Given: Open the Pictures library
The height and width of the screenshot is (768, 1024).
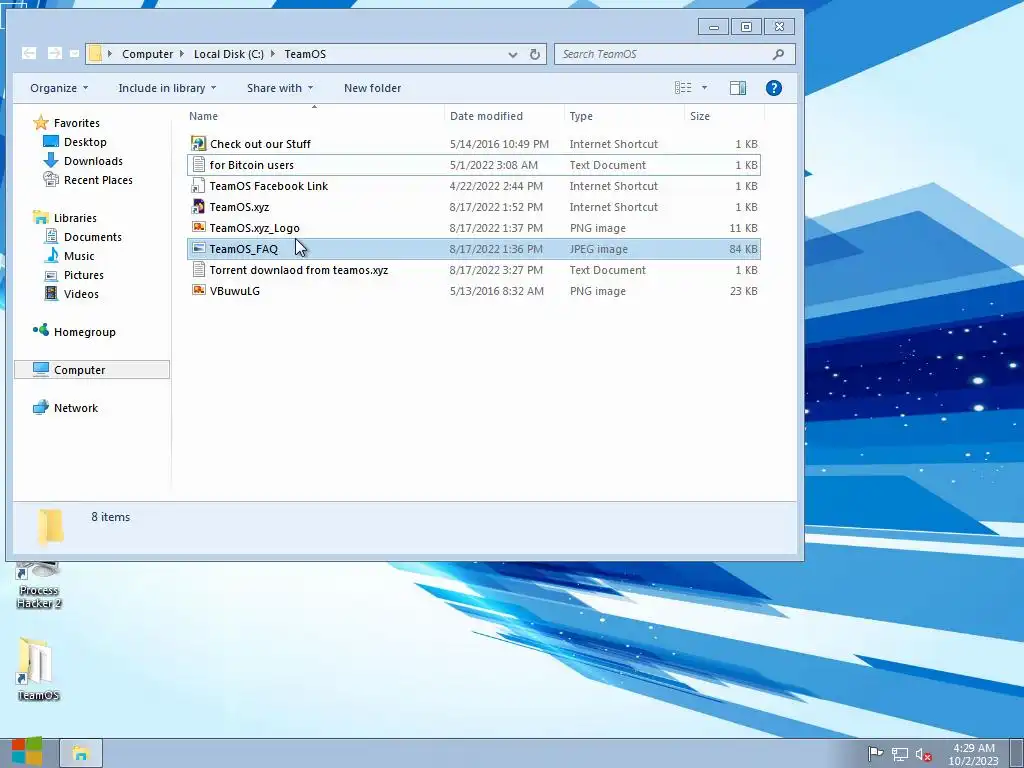Looking at the screenshot, I should [84, 275].
